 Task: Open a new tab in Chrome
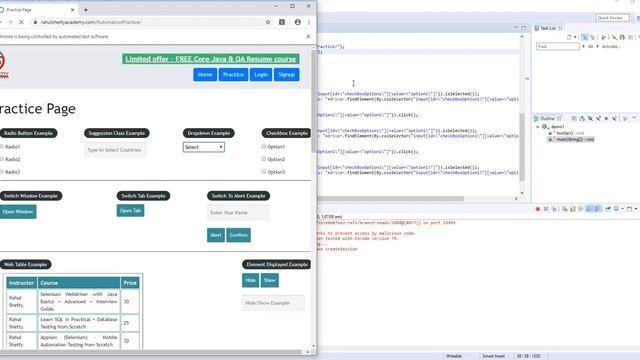tap(86, 9)
